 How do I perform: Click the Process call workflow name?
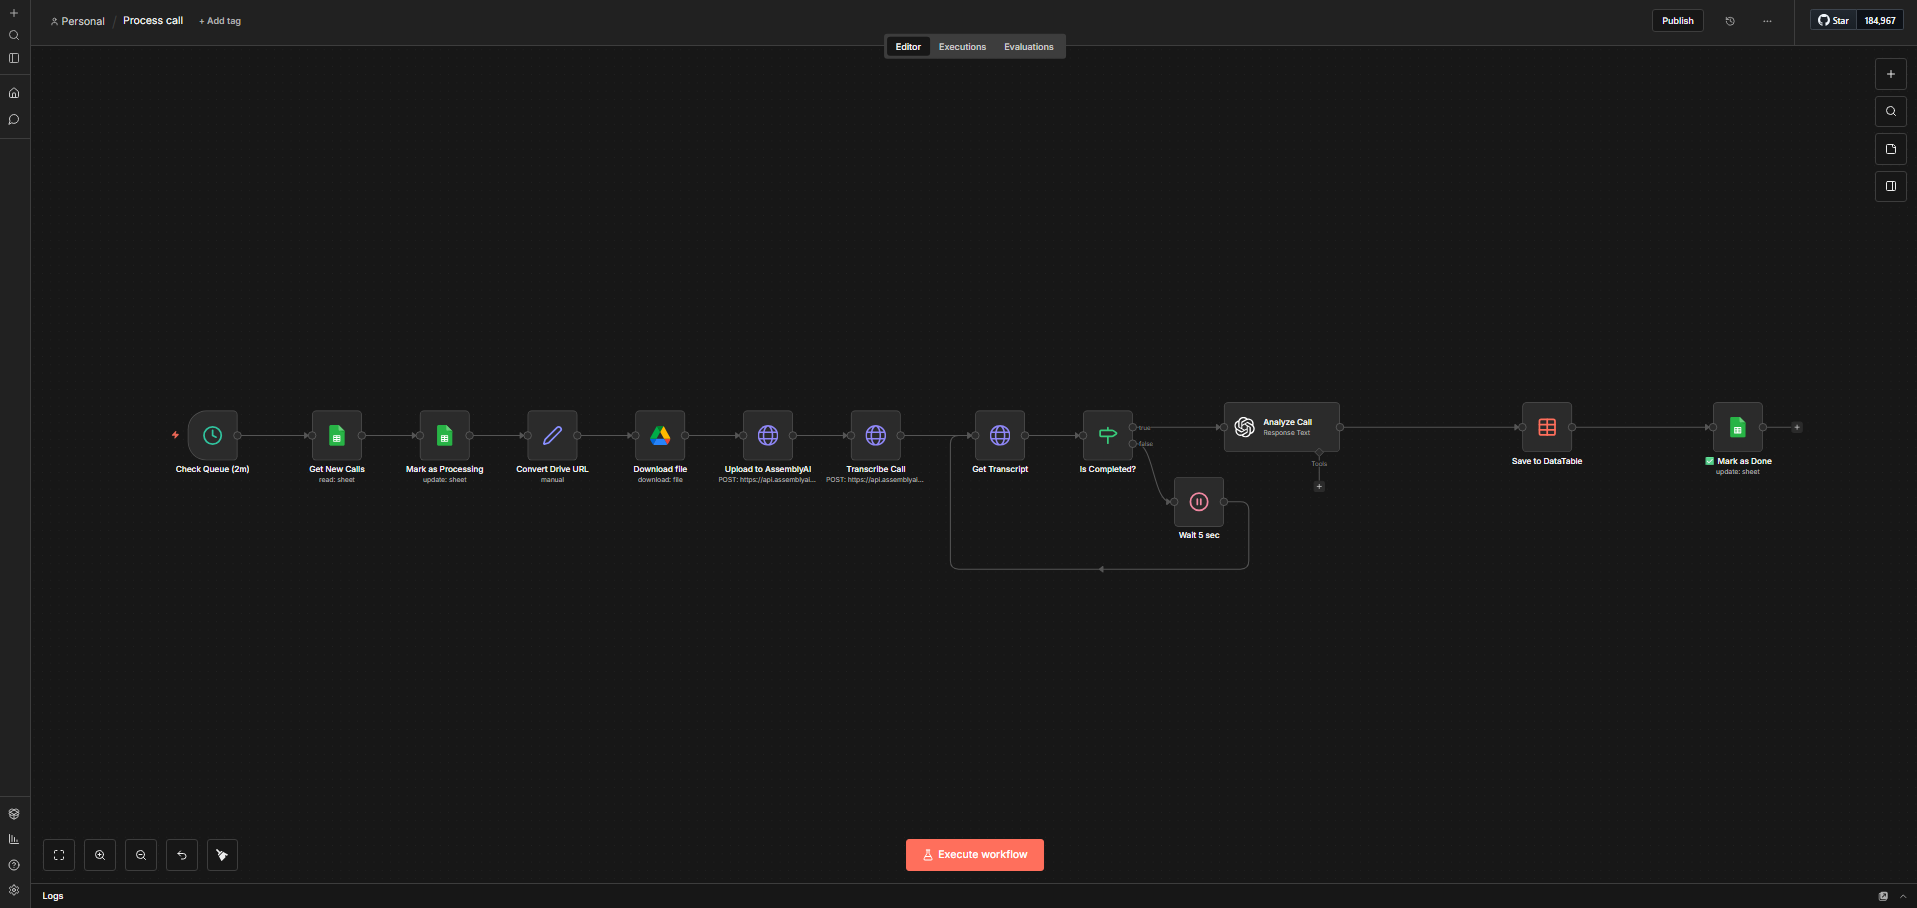pos(153,21)
